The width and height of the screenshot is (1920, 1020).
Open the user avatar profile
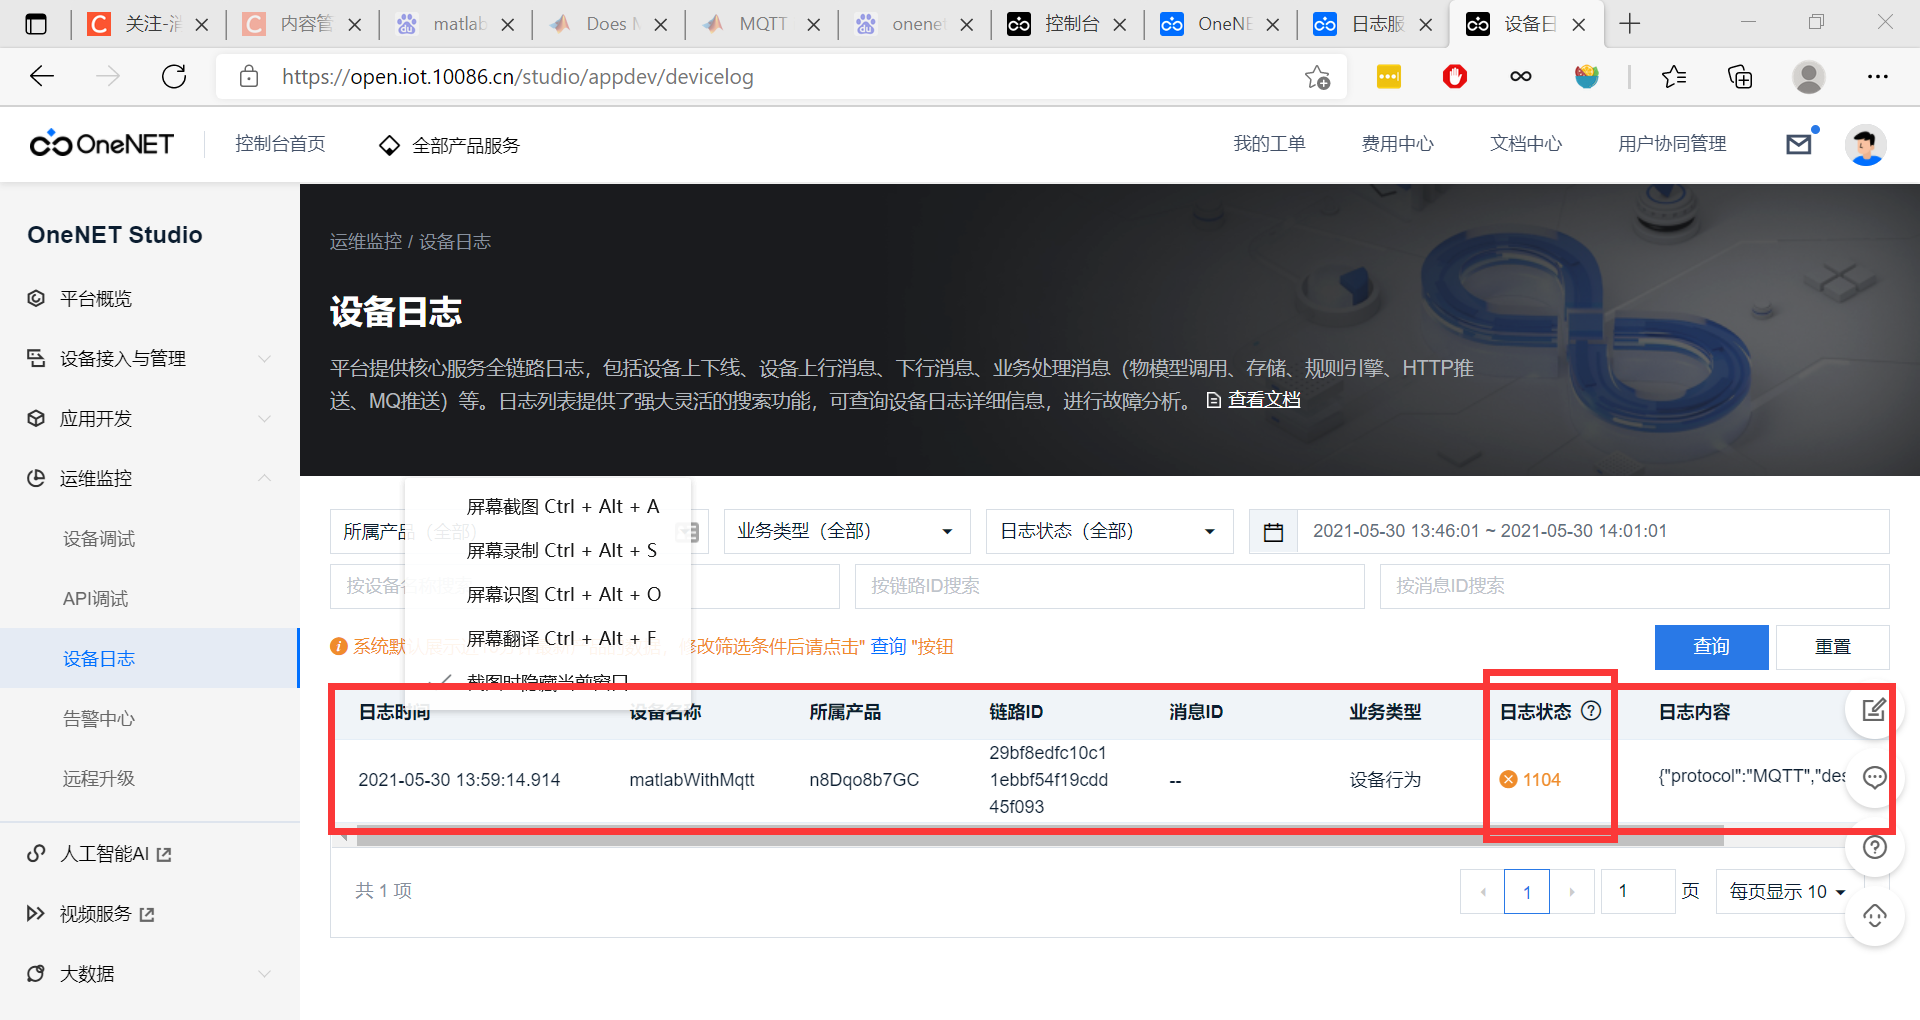coord(1865,145)
